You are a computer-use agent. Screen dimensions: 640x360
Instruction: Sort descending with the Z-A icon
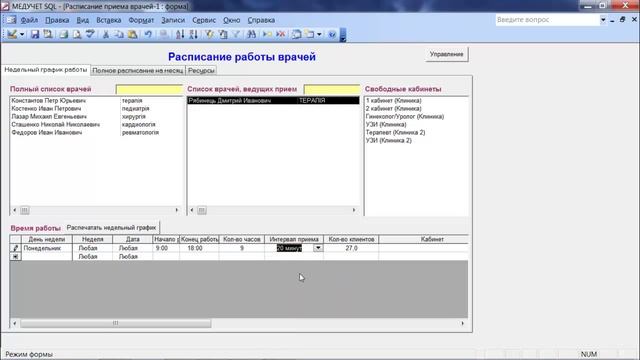(193, 34)
